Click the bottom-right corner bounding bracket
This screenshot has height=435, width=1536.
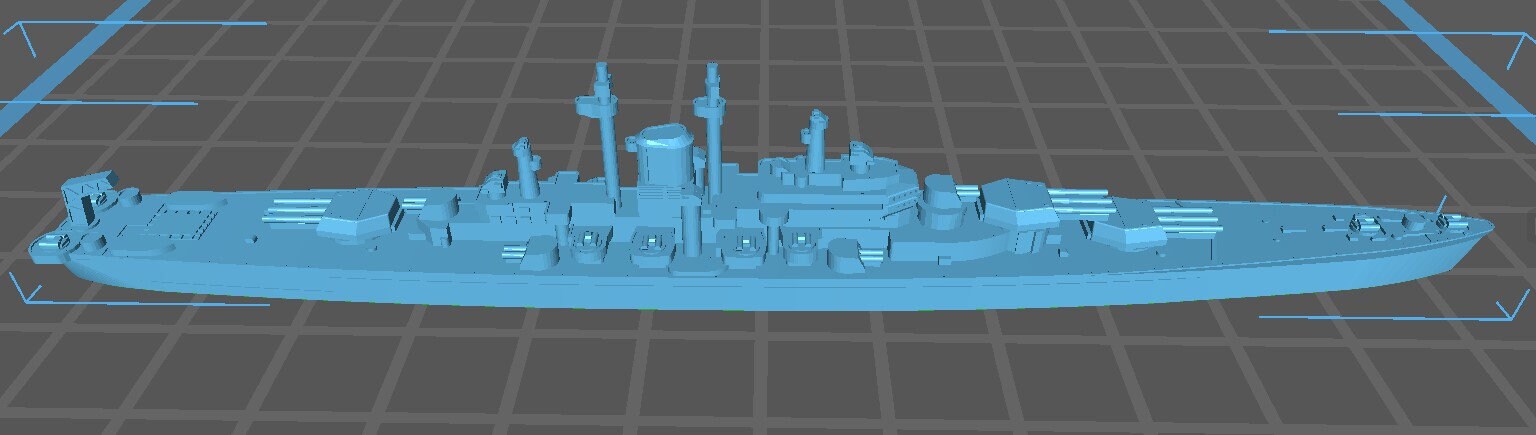[1505, 310]
